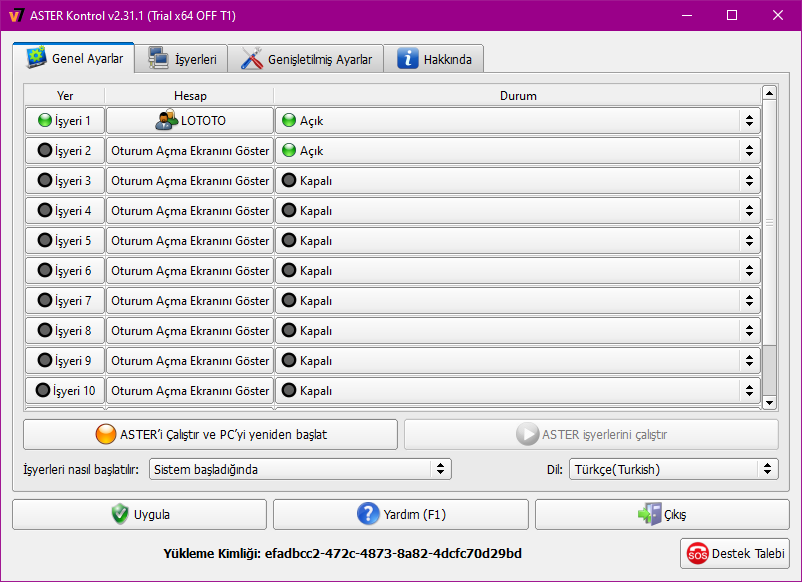Click the tools icon on the Genişletilmiş Ayarlar tab
This screenshot has height=582, width=802.
point(252,59)
